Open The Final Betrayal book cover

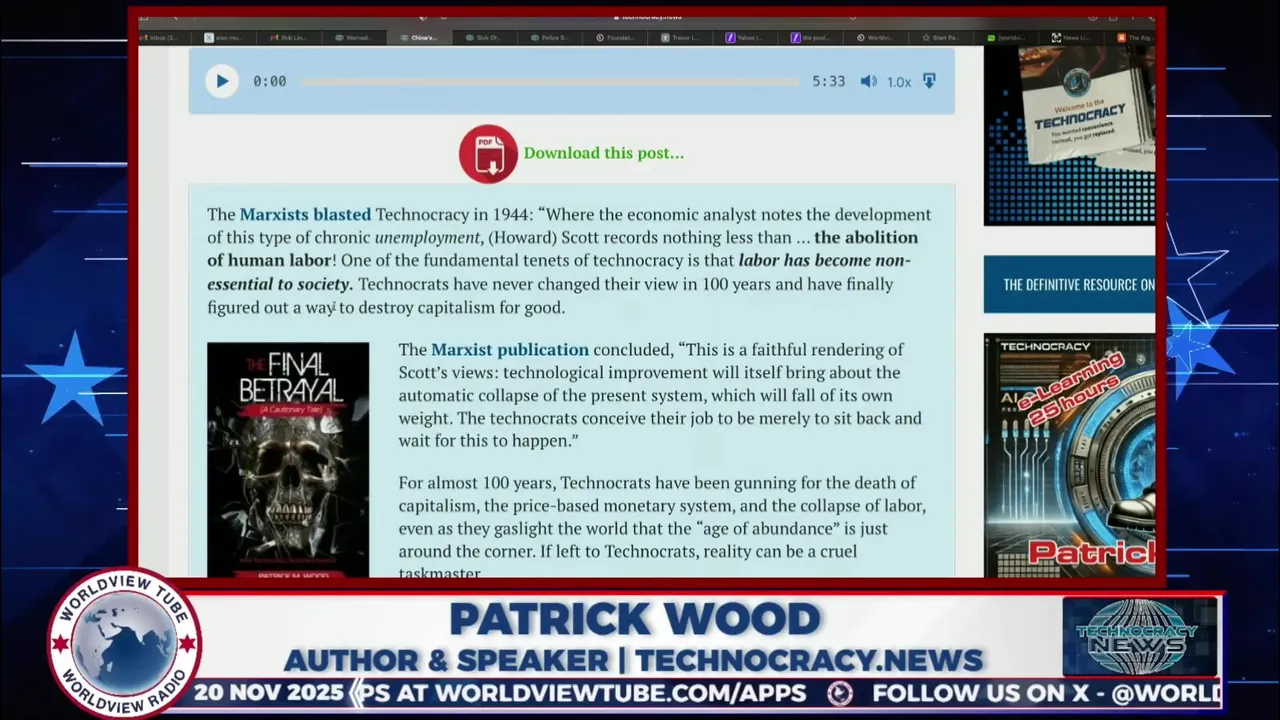coord(288,460)
